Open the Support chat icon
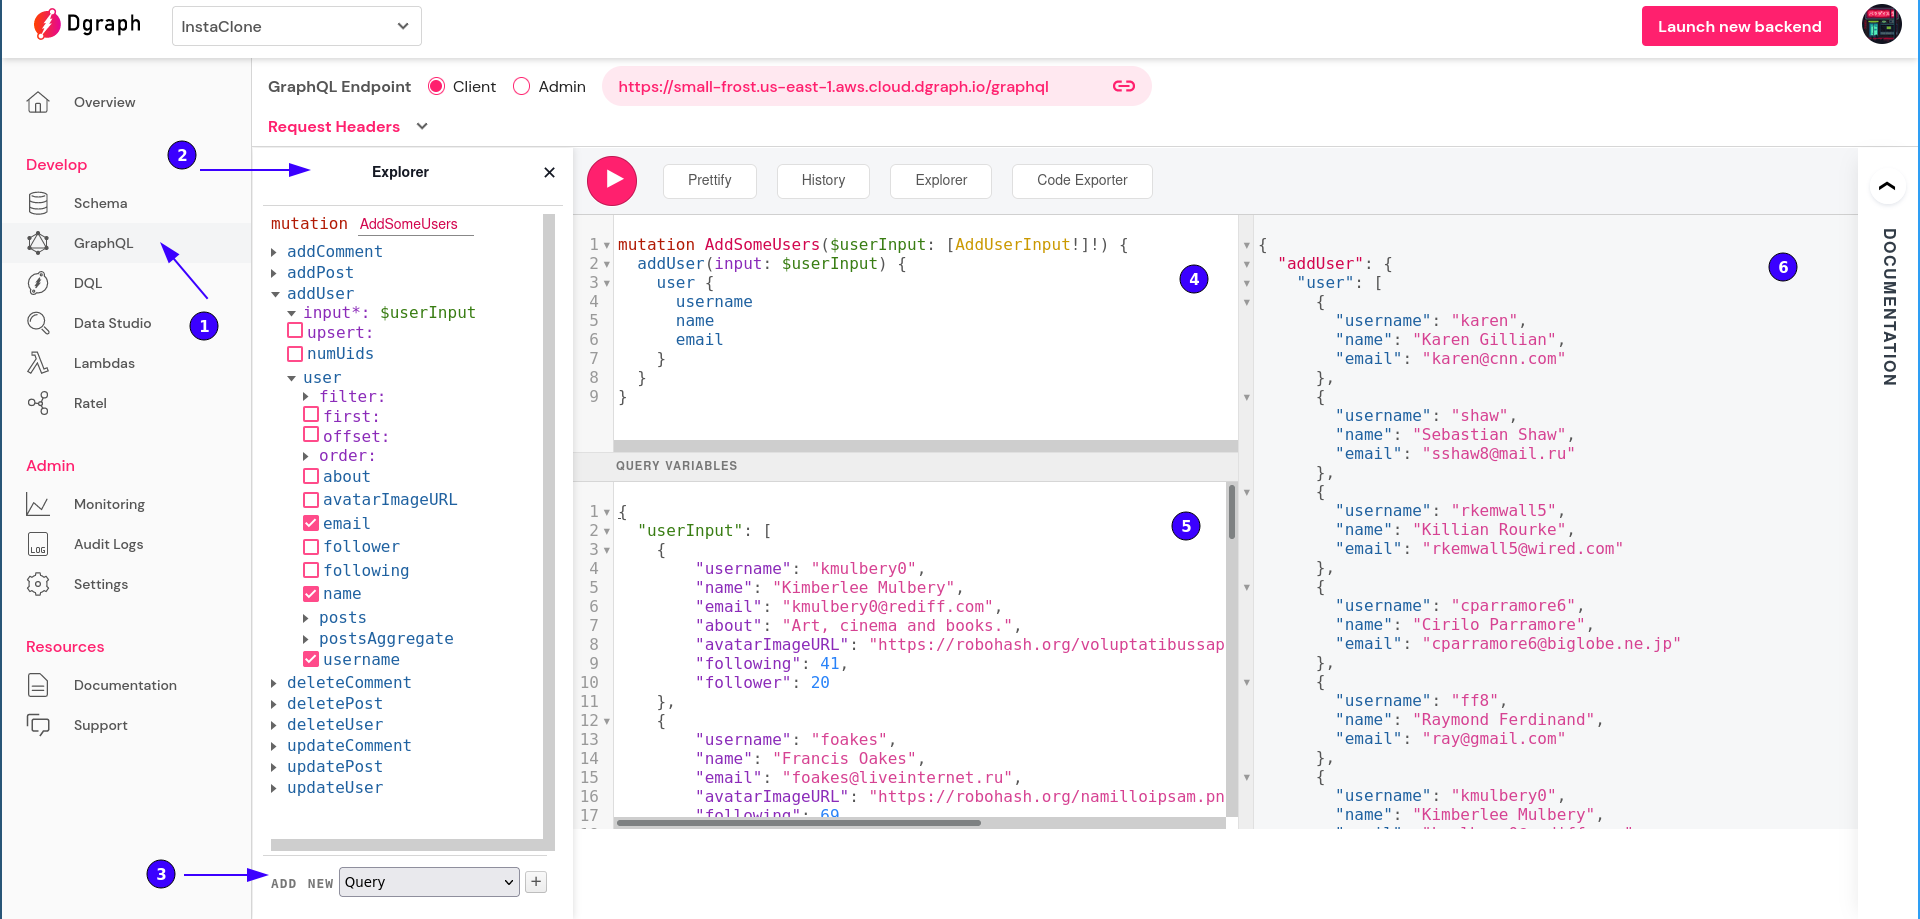 click(38, 725)
